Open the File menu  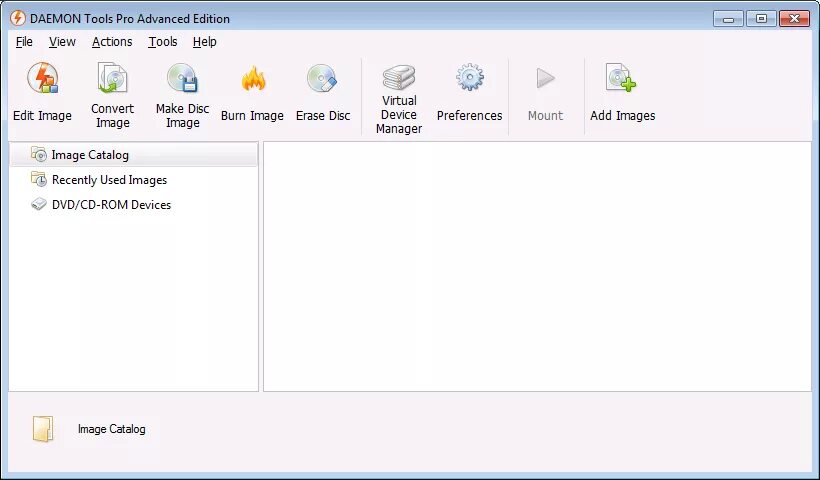(x=24, y=42)
